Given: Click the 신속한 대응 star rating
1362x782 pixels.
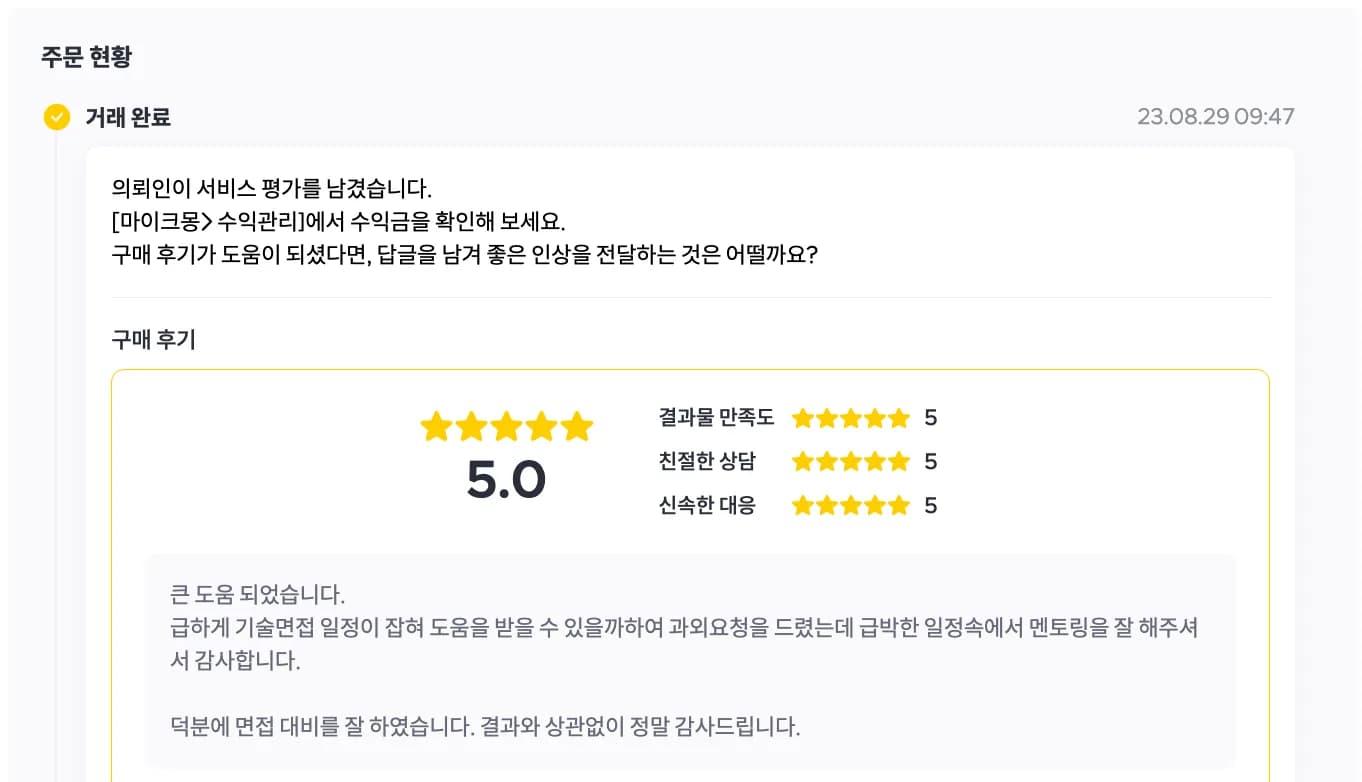Looking at the screenshot, I should coord(851,506).
